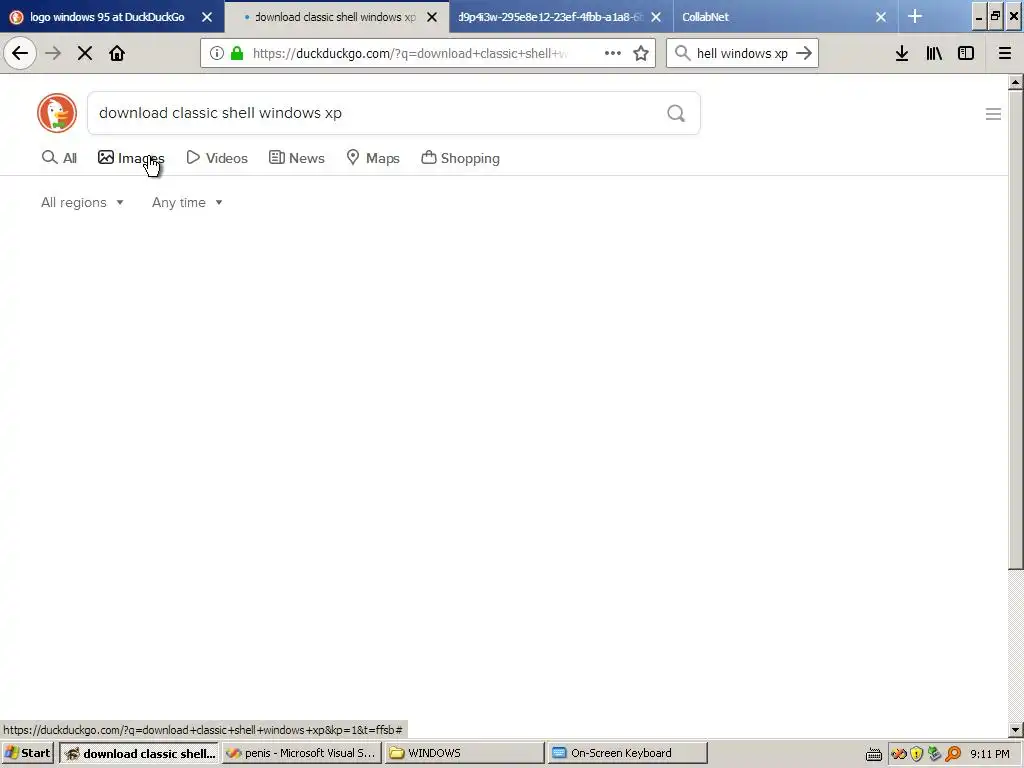The width and height of the screenshot is (1024, 768).
Task: Switch to Videos results
Action: point(217,158)
